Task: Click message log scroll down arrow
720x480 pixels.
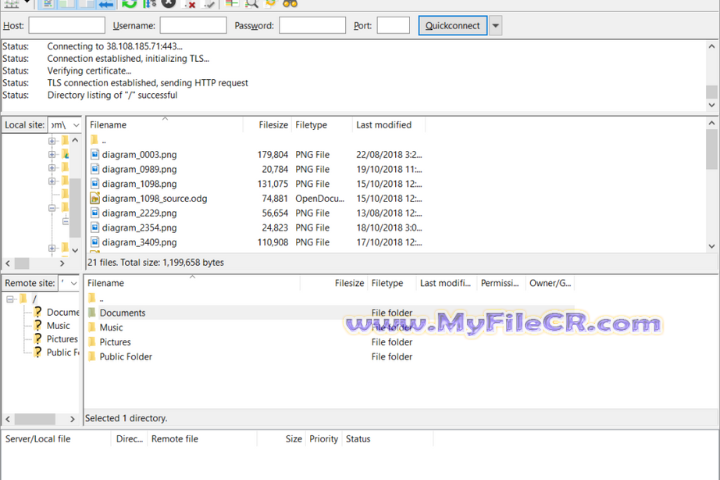Action: [712, 105]
